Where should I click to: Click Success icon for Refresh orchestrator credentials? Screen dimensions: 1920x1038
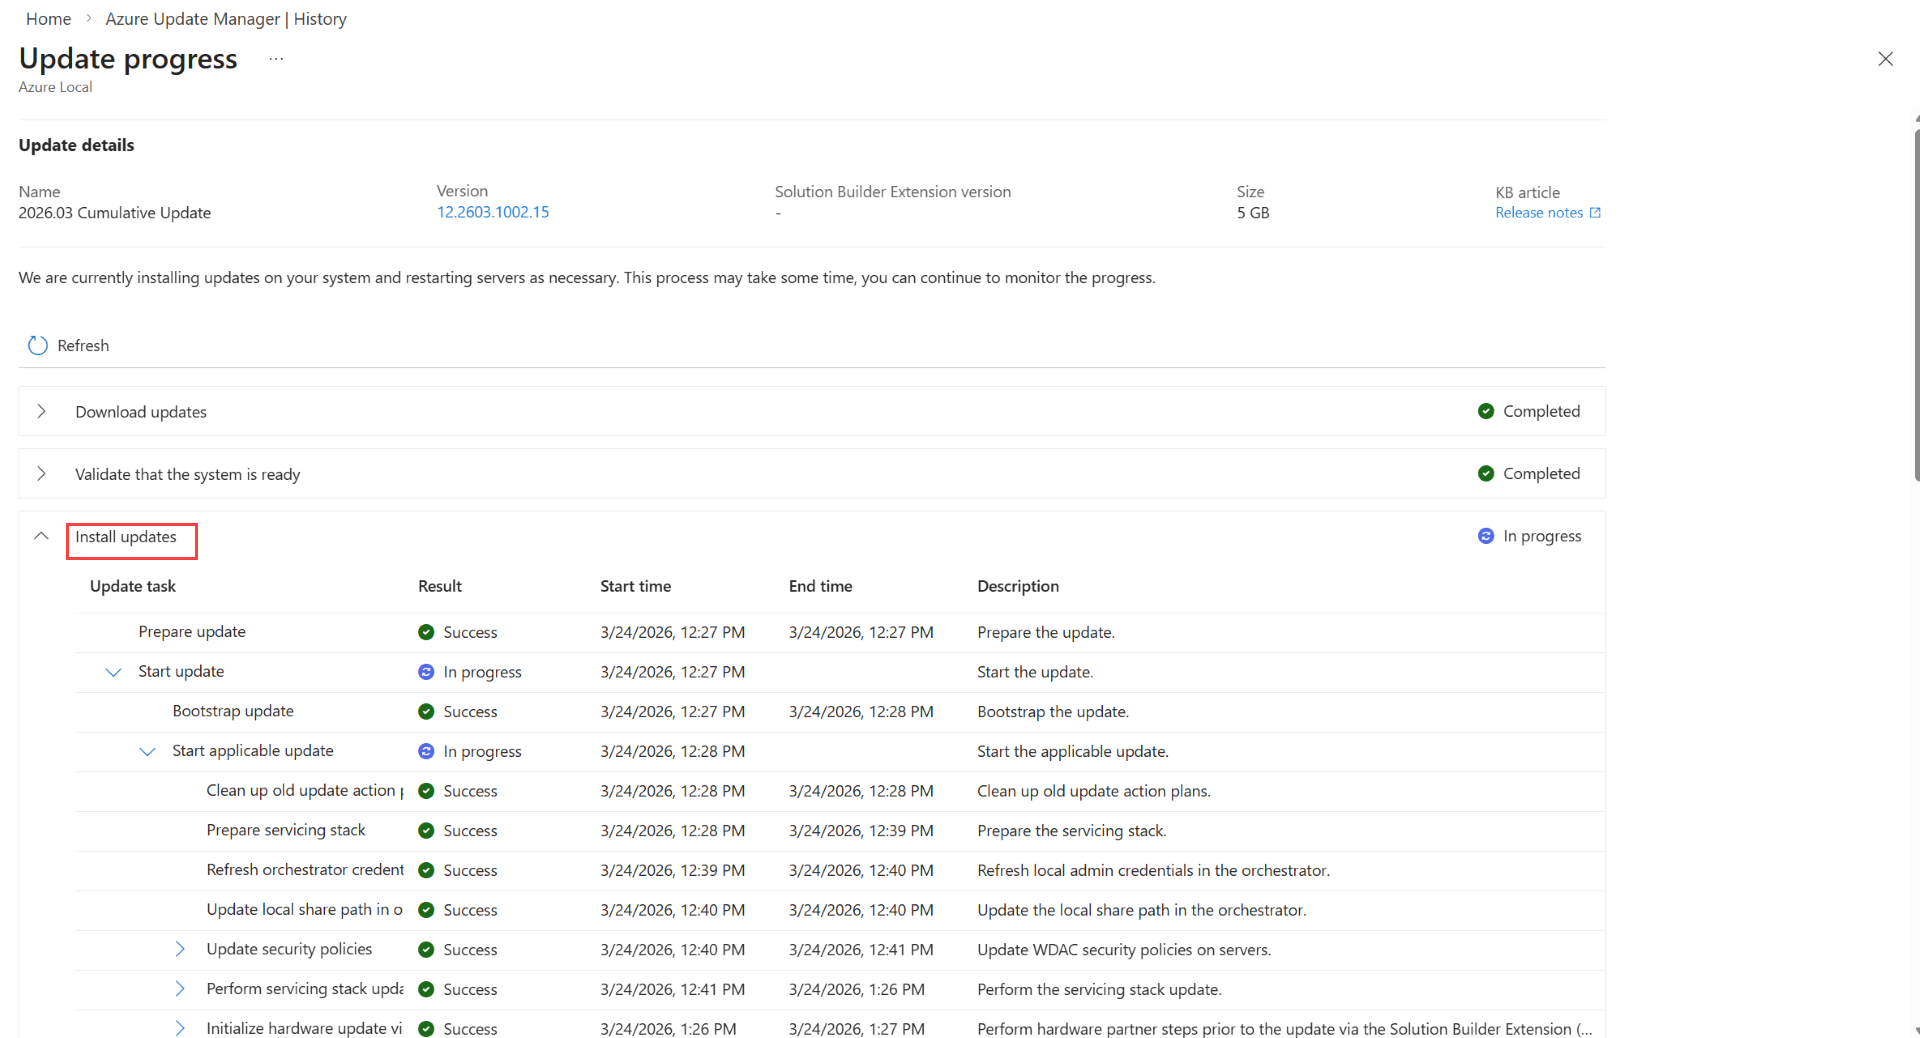coord(426,870)
